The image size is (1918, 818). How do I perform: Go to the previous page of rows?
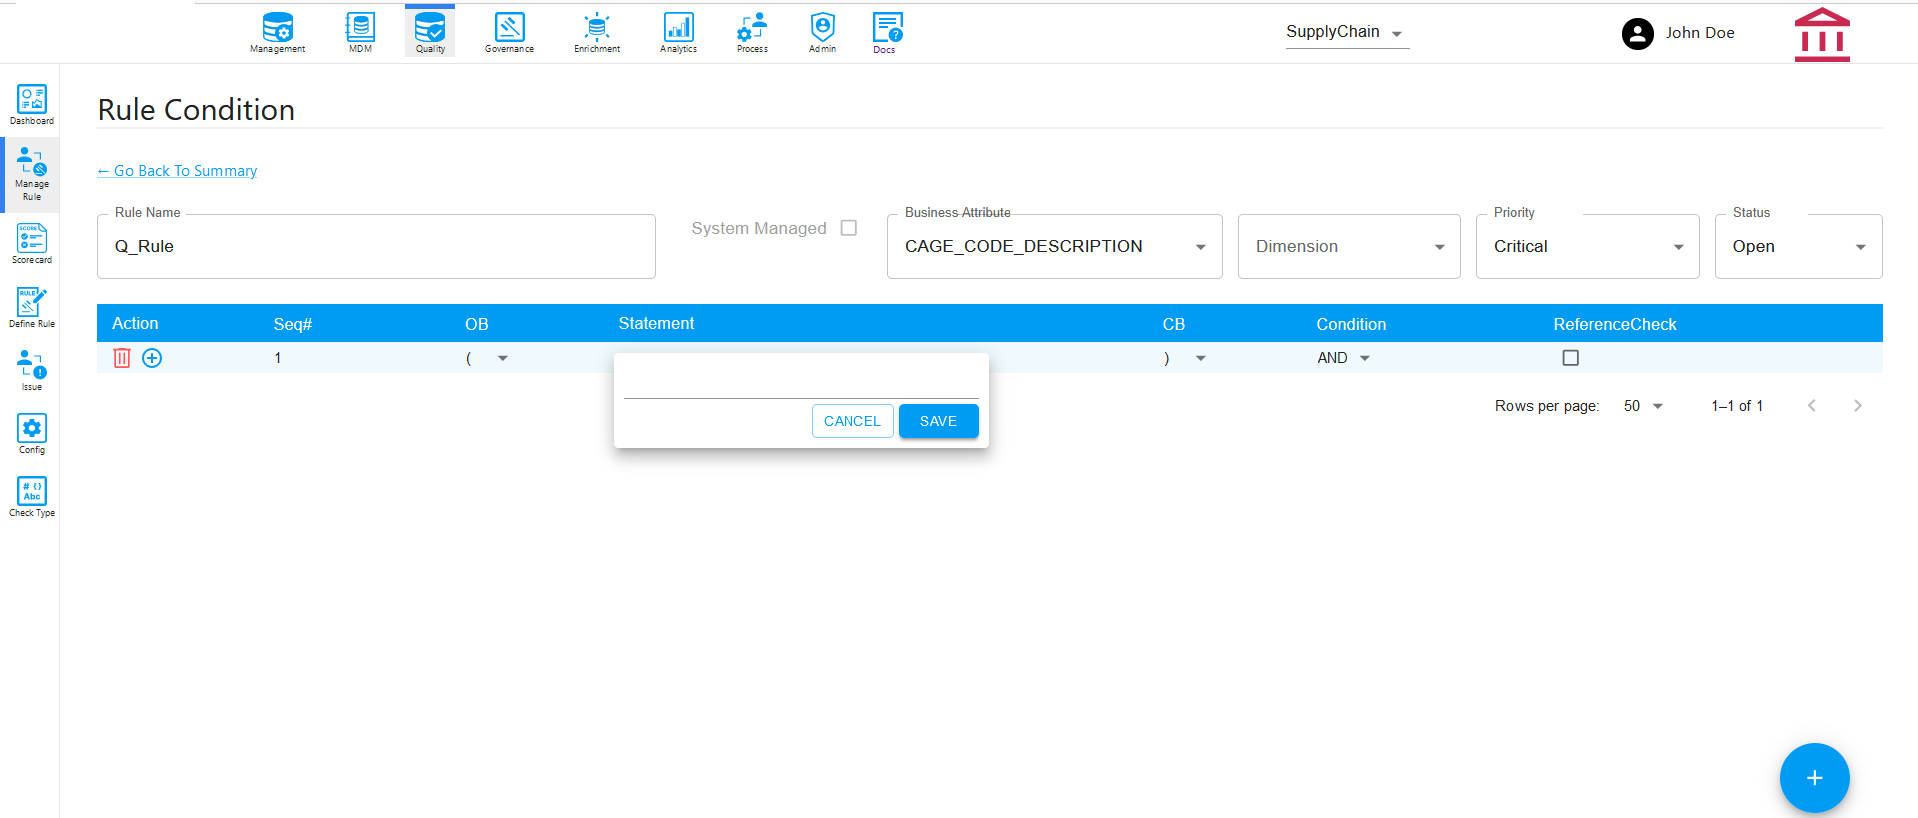(x=1811, y=406)
